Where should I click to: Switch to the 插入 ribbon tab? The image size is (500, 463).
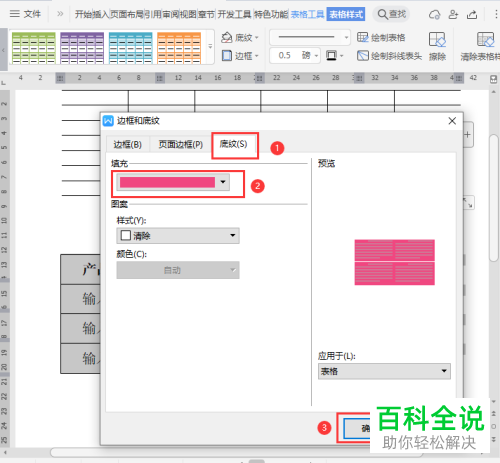click(100, 14)
